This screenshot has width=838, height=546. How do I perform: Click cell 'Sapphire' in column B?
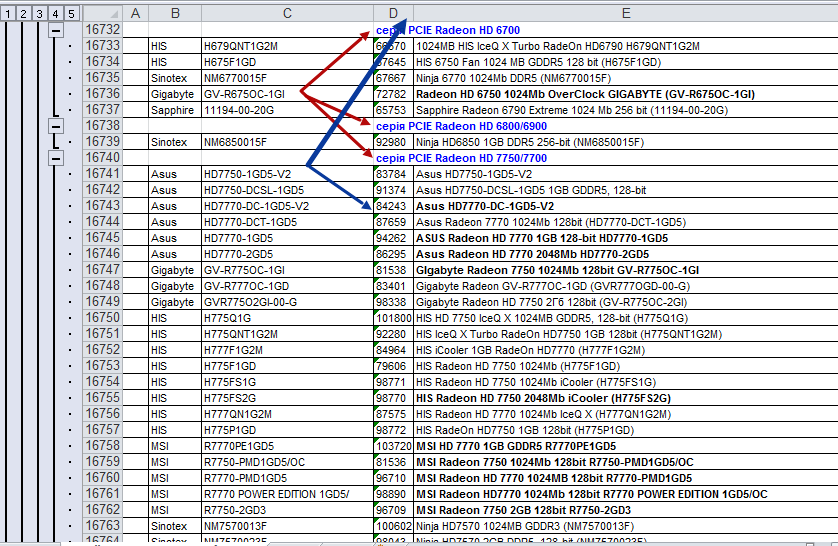click(175, 110)
